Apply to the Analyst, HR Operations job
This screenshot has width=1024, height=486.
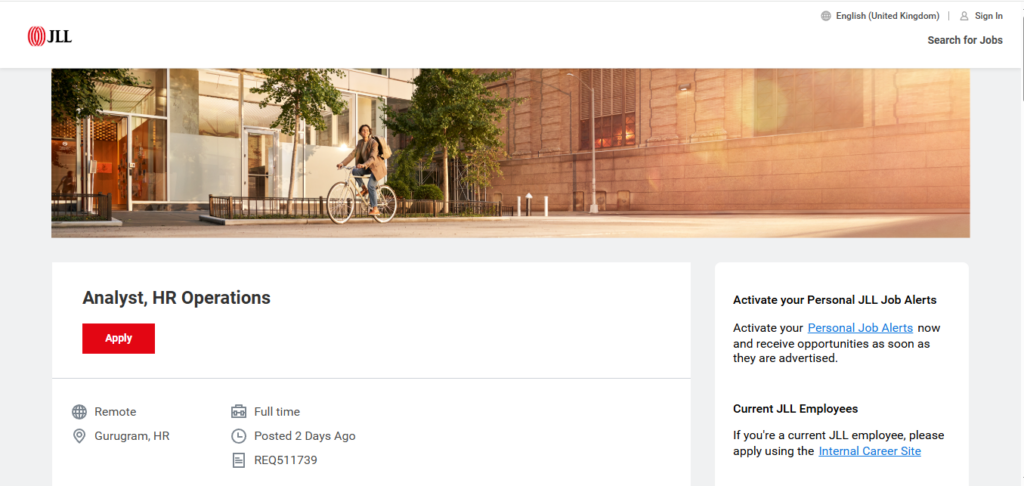[x=118, y=338]
